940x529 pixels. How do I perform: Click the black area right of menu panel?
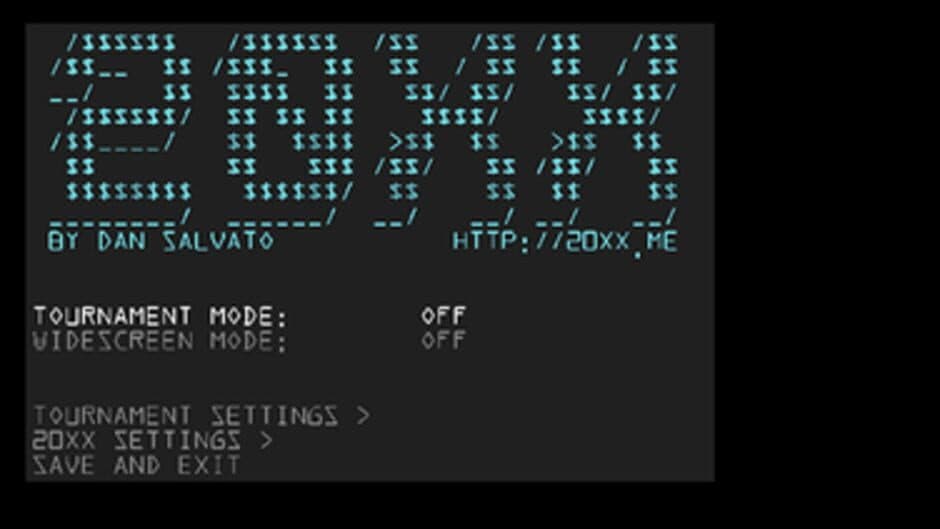click(827, 264)
